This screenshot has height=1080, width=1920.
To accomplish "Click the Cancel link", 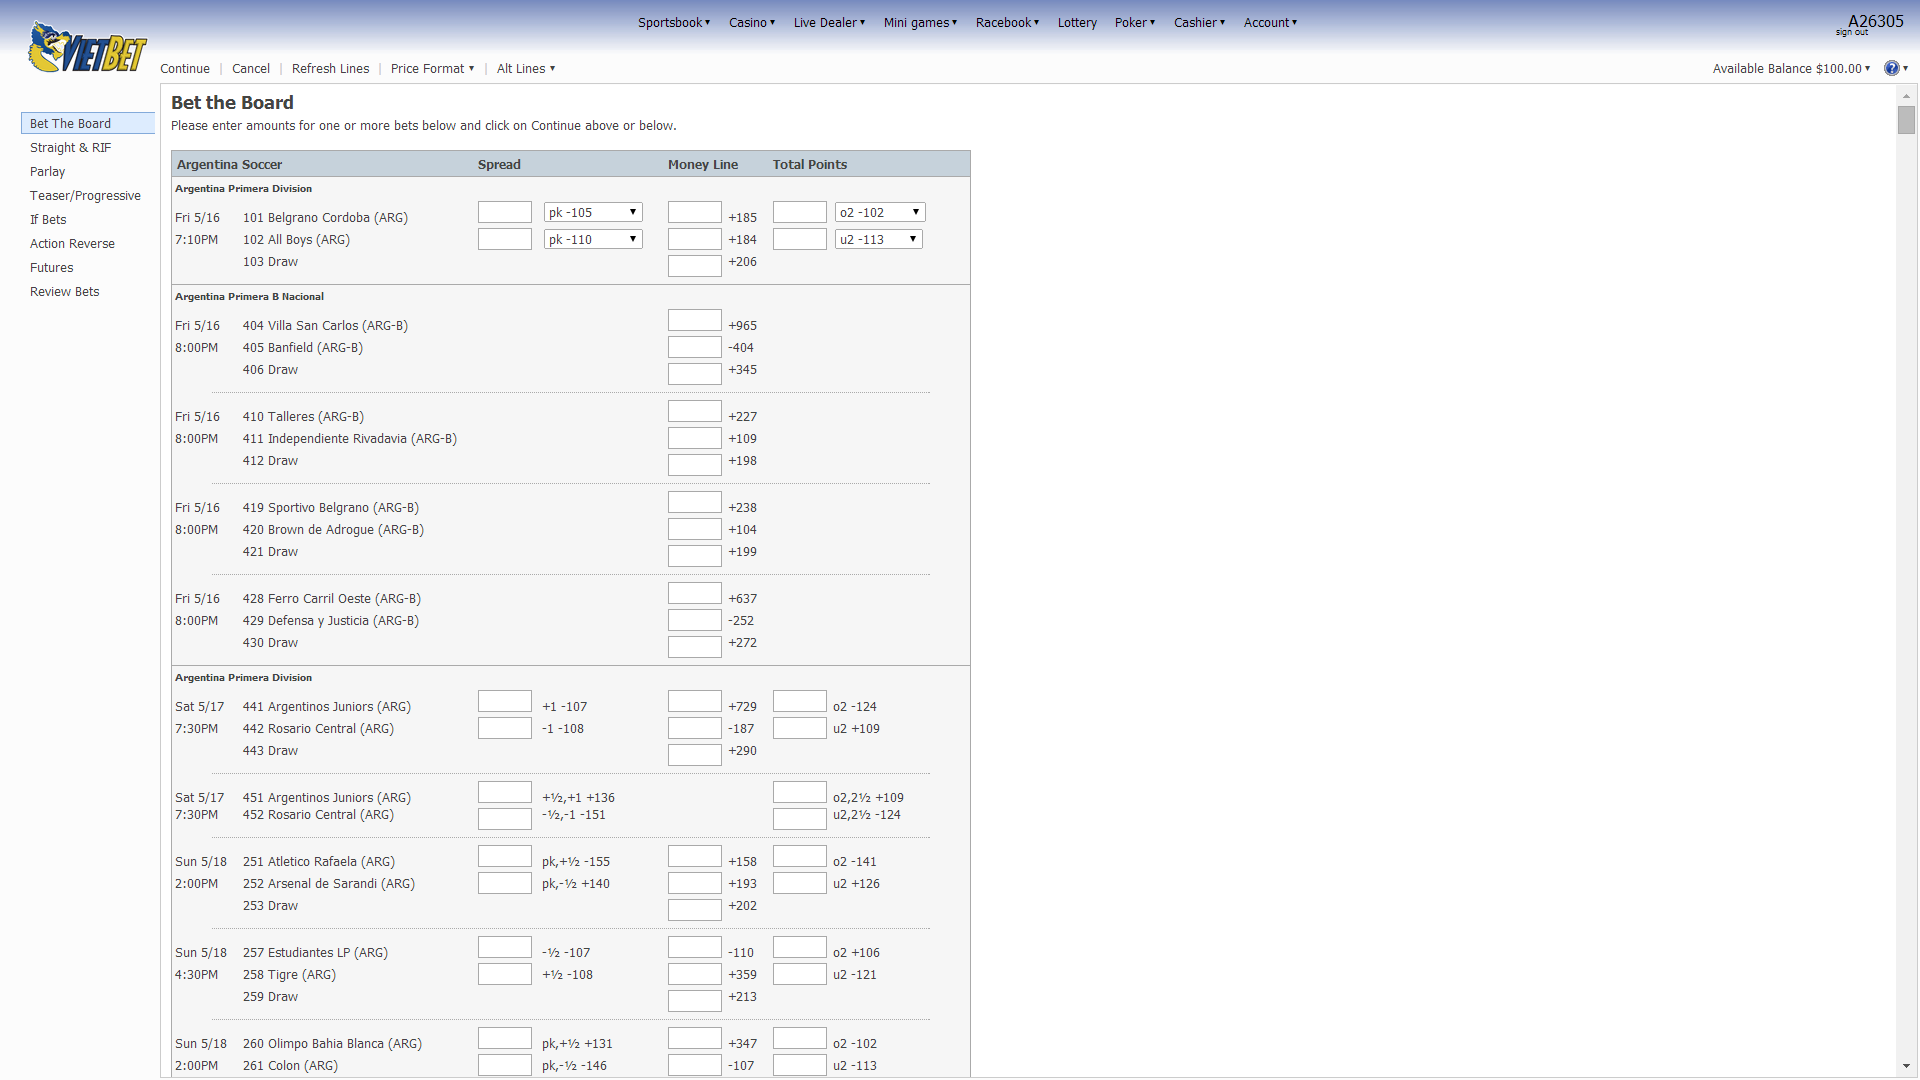I will coord(251,68).
